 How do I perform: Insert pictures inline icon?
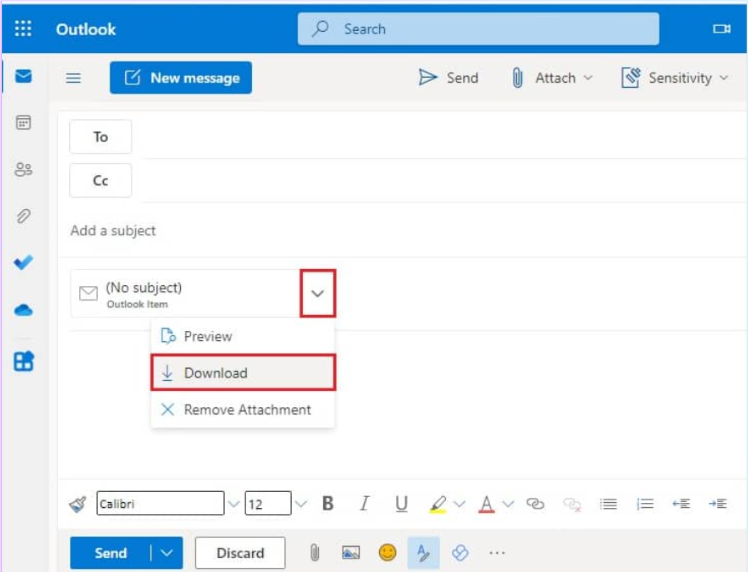tap(351, 553)
